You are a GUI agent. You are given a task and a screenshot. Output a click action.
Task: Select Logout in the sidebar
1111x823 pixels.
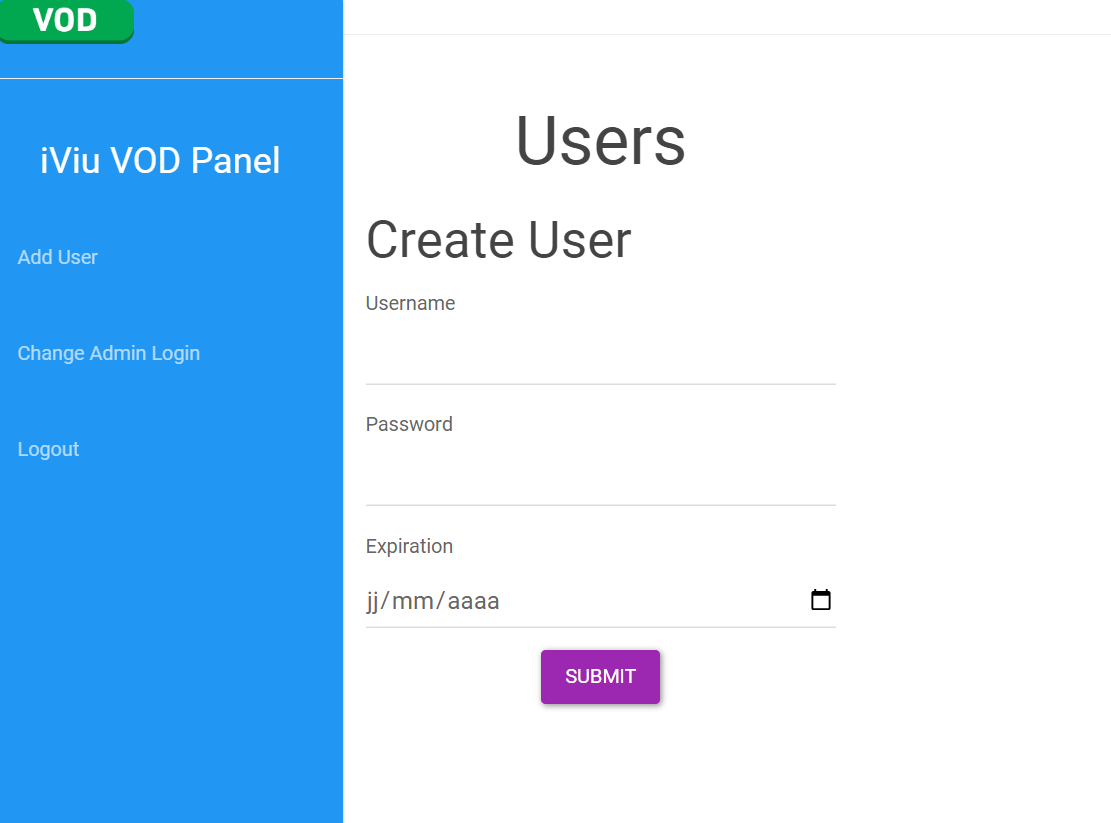(x=48, y=449)
